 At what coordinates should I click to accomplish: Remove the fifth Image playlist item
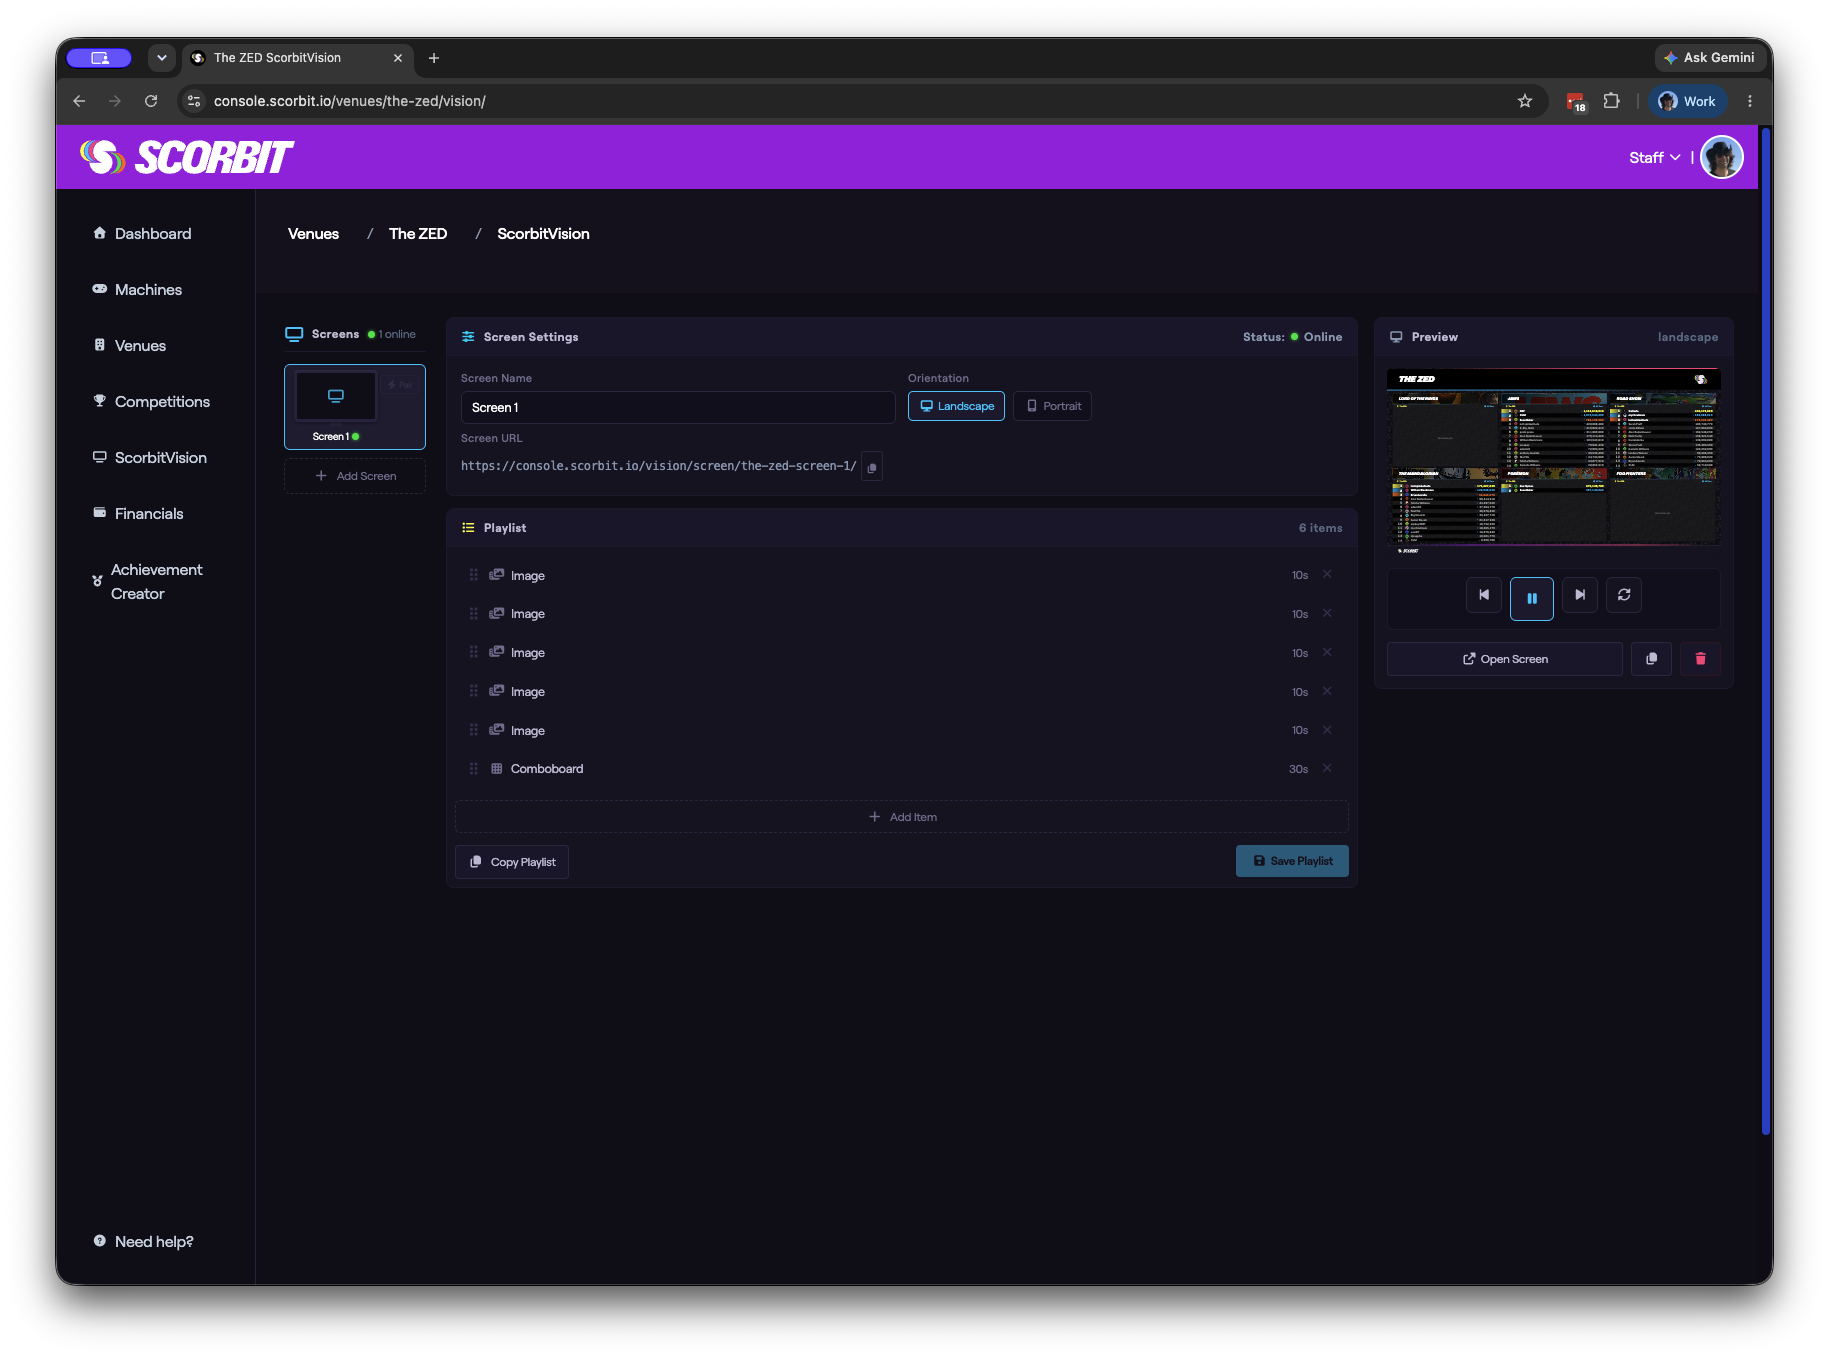pos(1327,730)
